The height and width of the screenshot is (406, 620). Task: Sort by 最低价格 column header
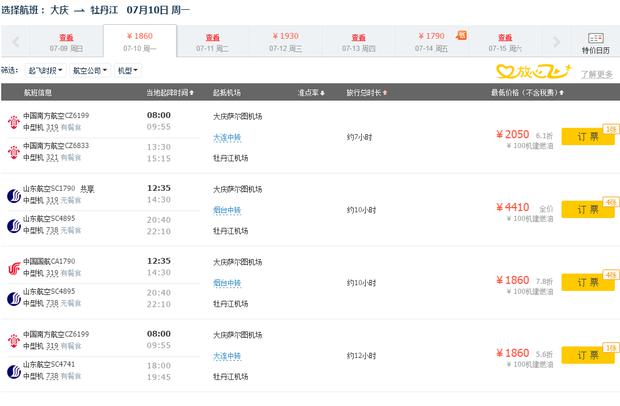click(x=520, y=93)
